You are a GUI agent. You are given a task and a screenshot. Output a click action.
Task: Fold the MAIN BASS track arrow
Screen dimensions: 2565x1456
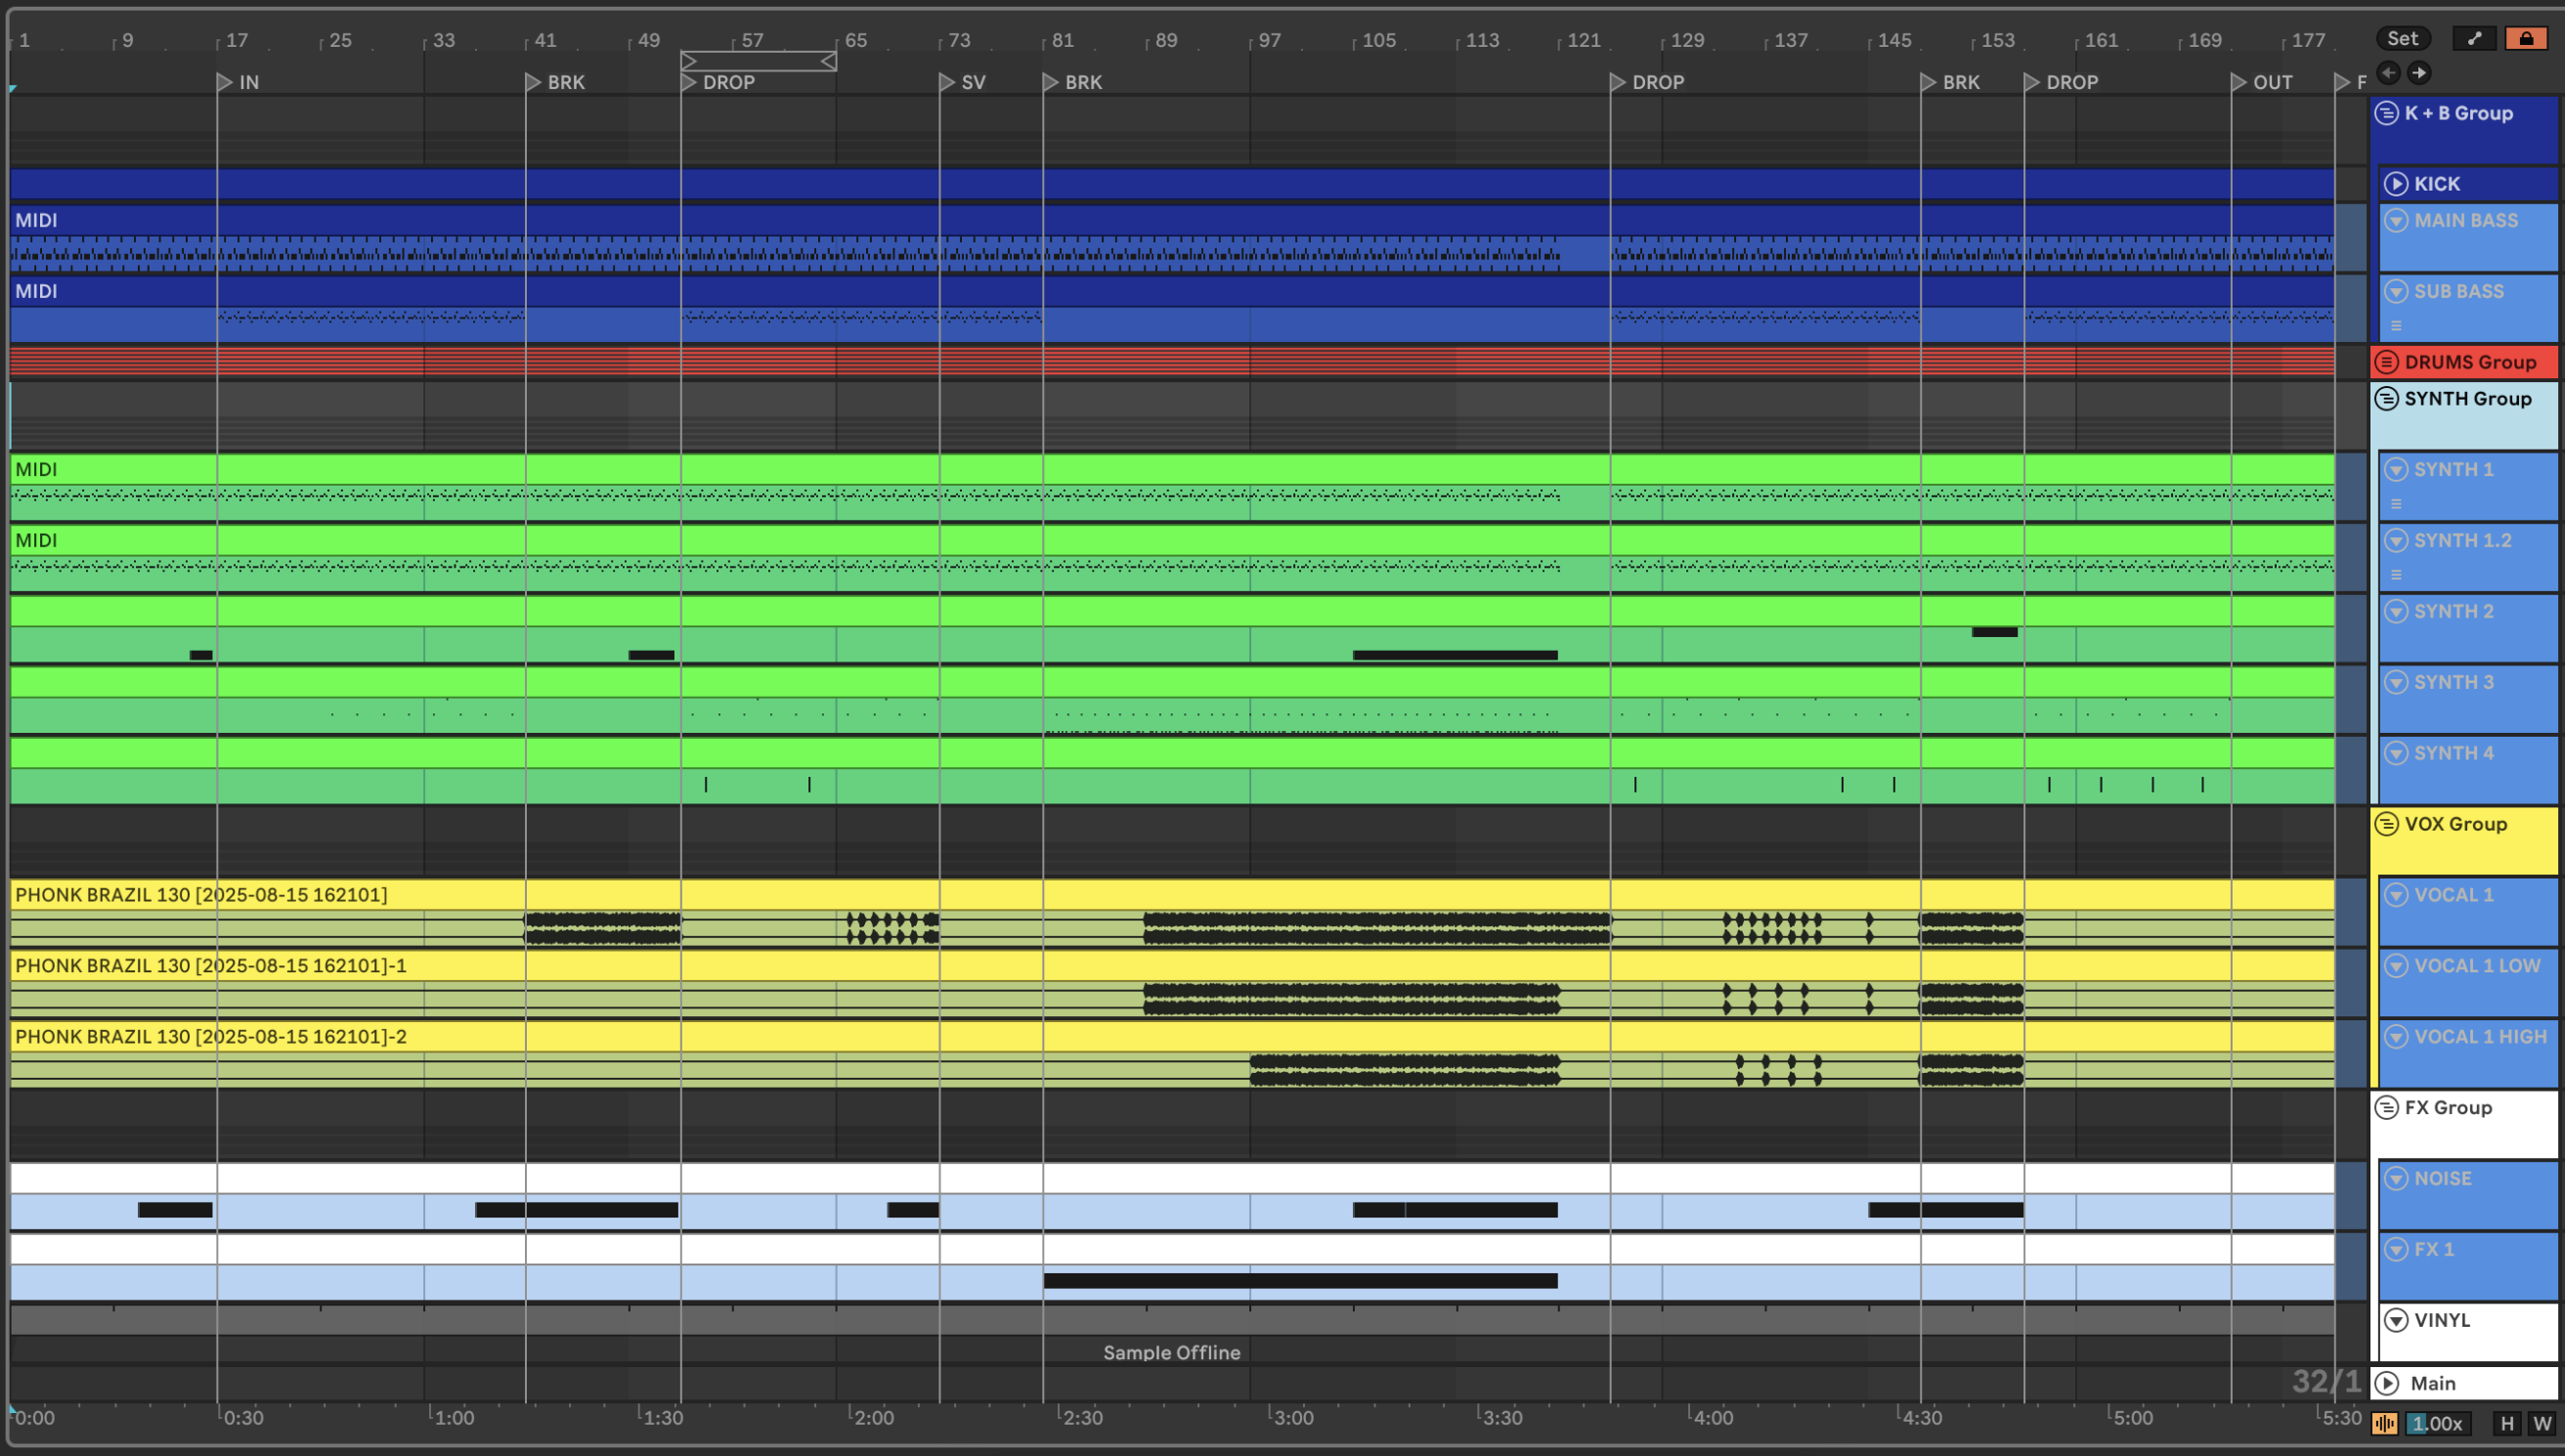click(2395, 220)
